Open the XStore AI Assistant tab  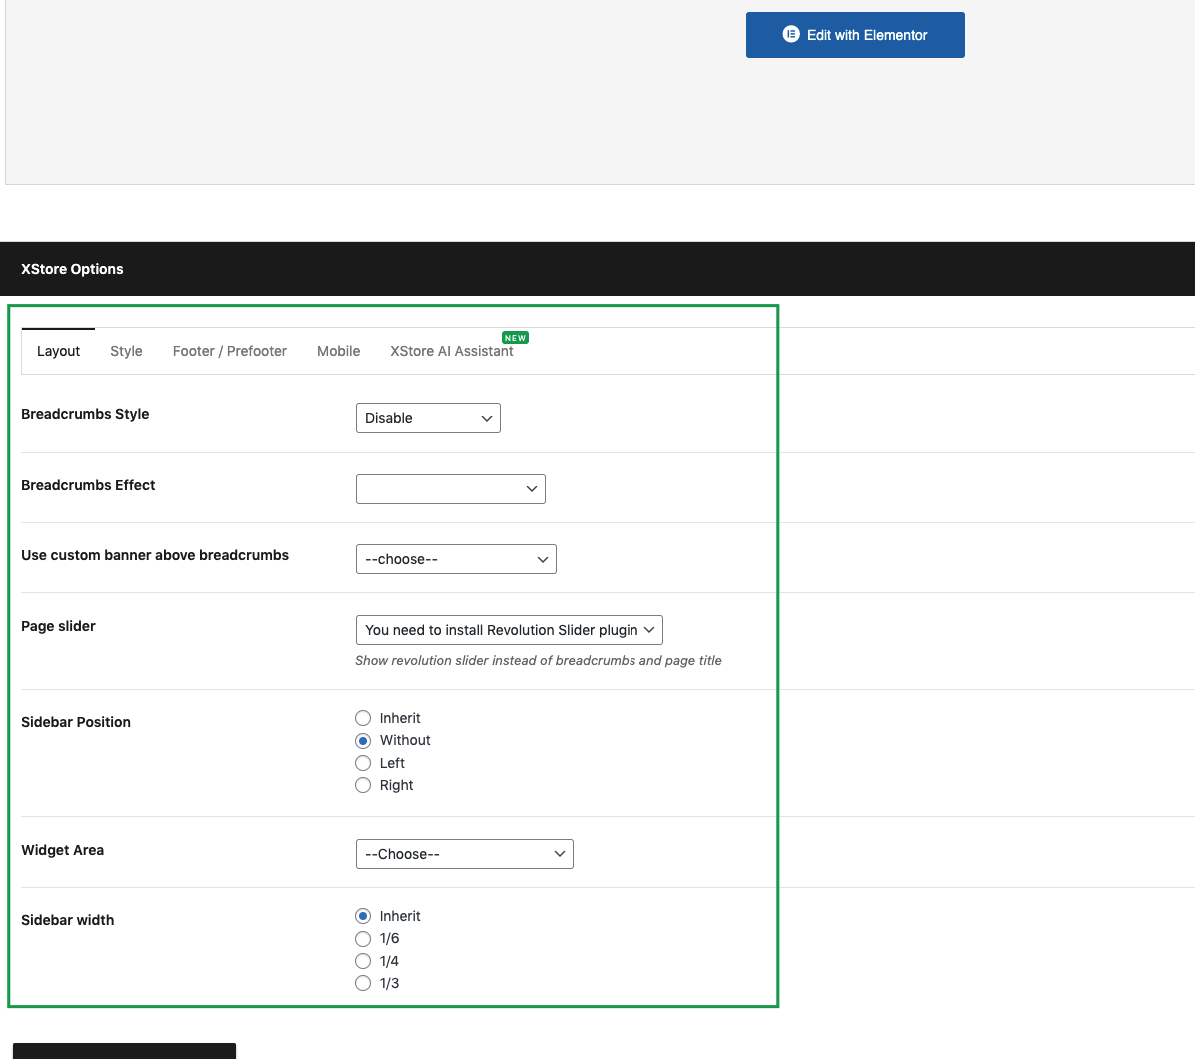[x=452, y=351]
